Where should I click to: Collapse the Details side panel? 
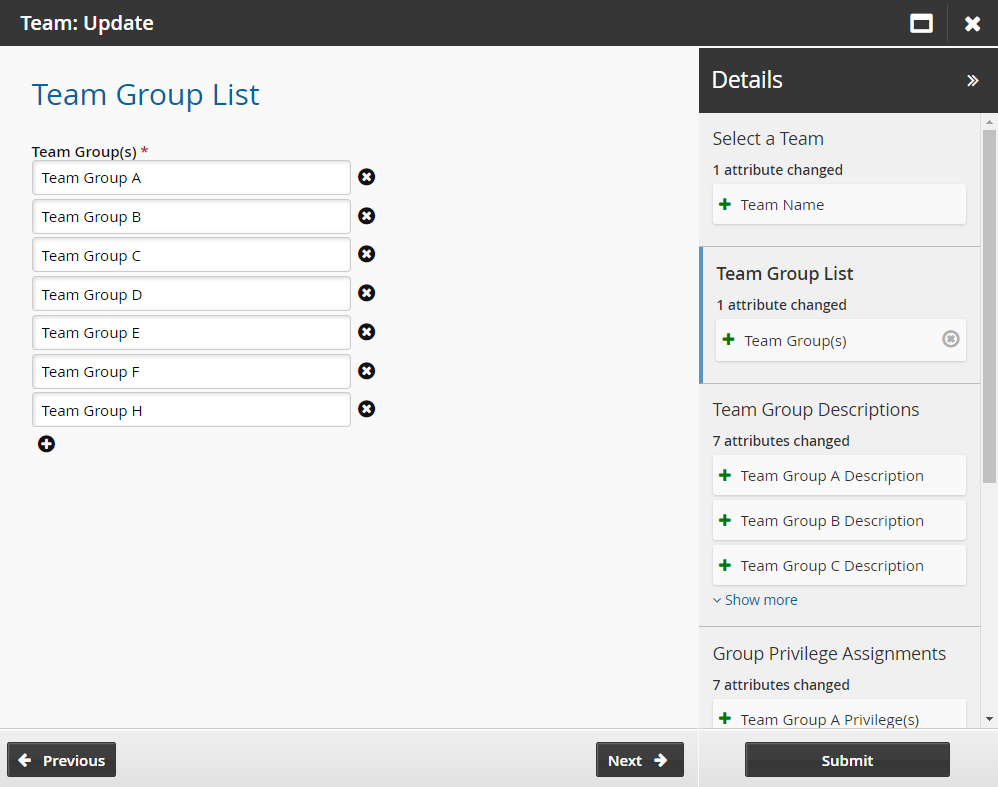point(972,81)
